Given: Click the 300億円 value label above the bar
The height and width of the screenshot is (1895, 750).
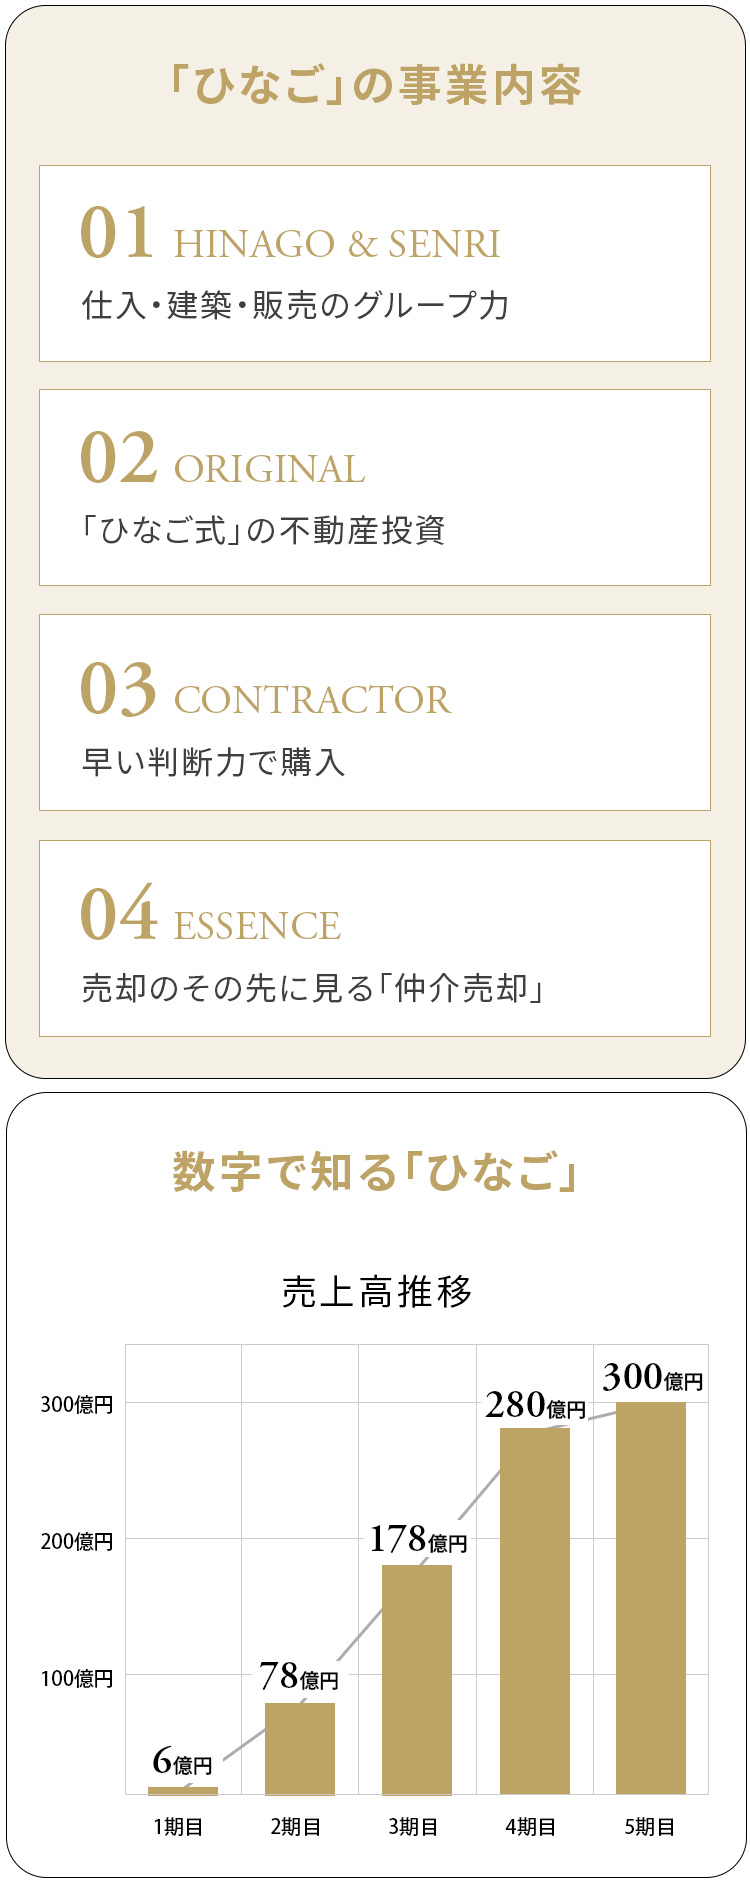Looking at the screenshot, I should (x=652, y=1378).
